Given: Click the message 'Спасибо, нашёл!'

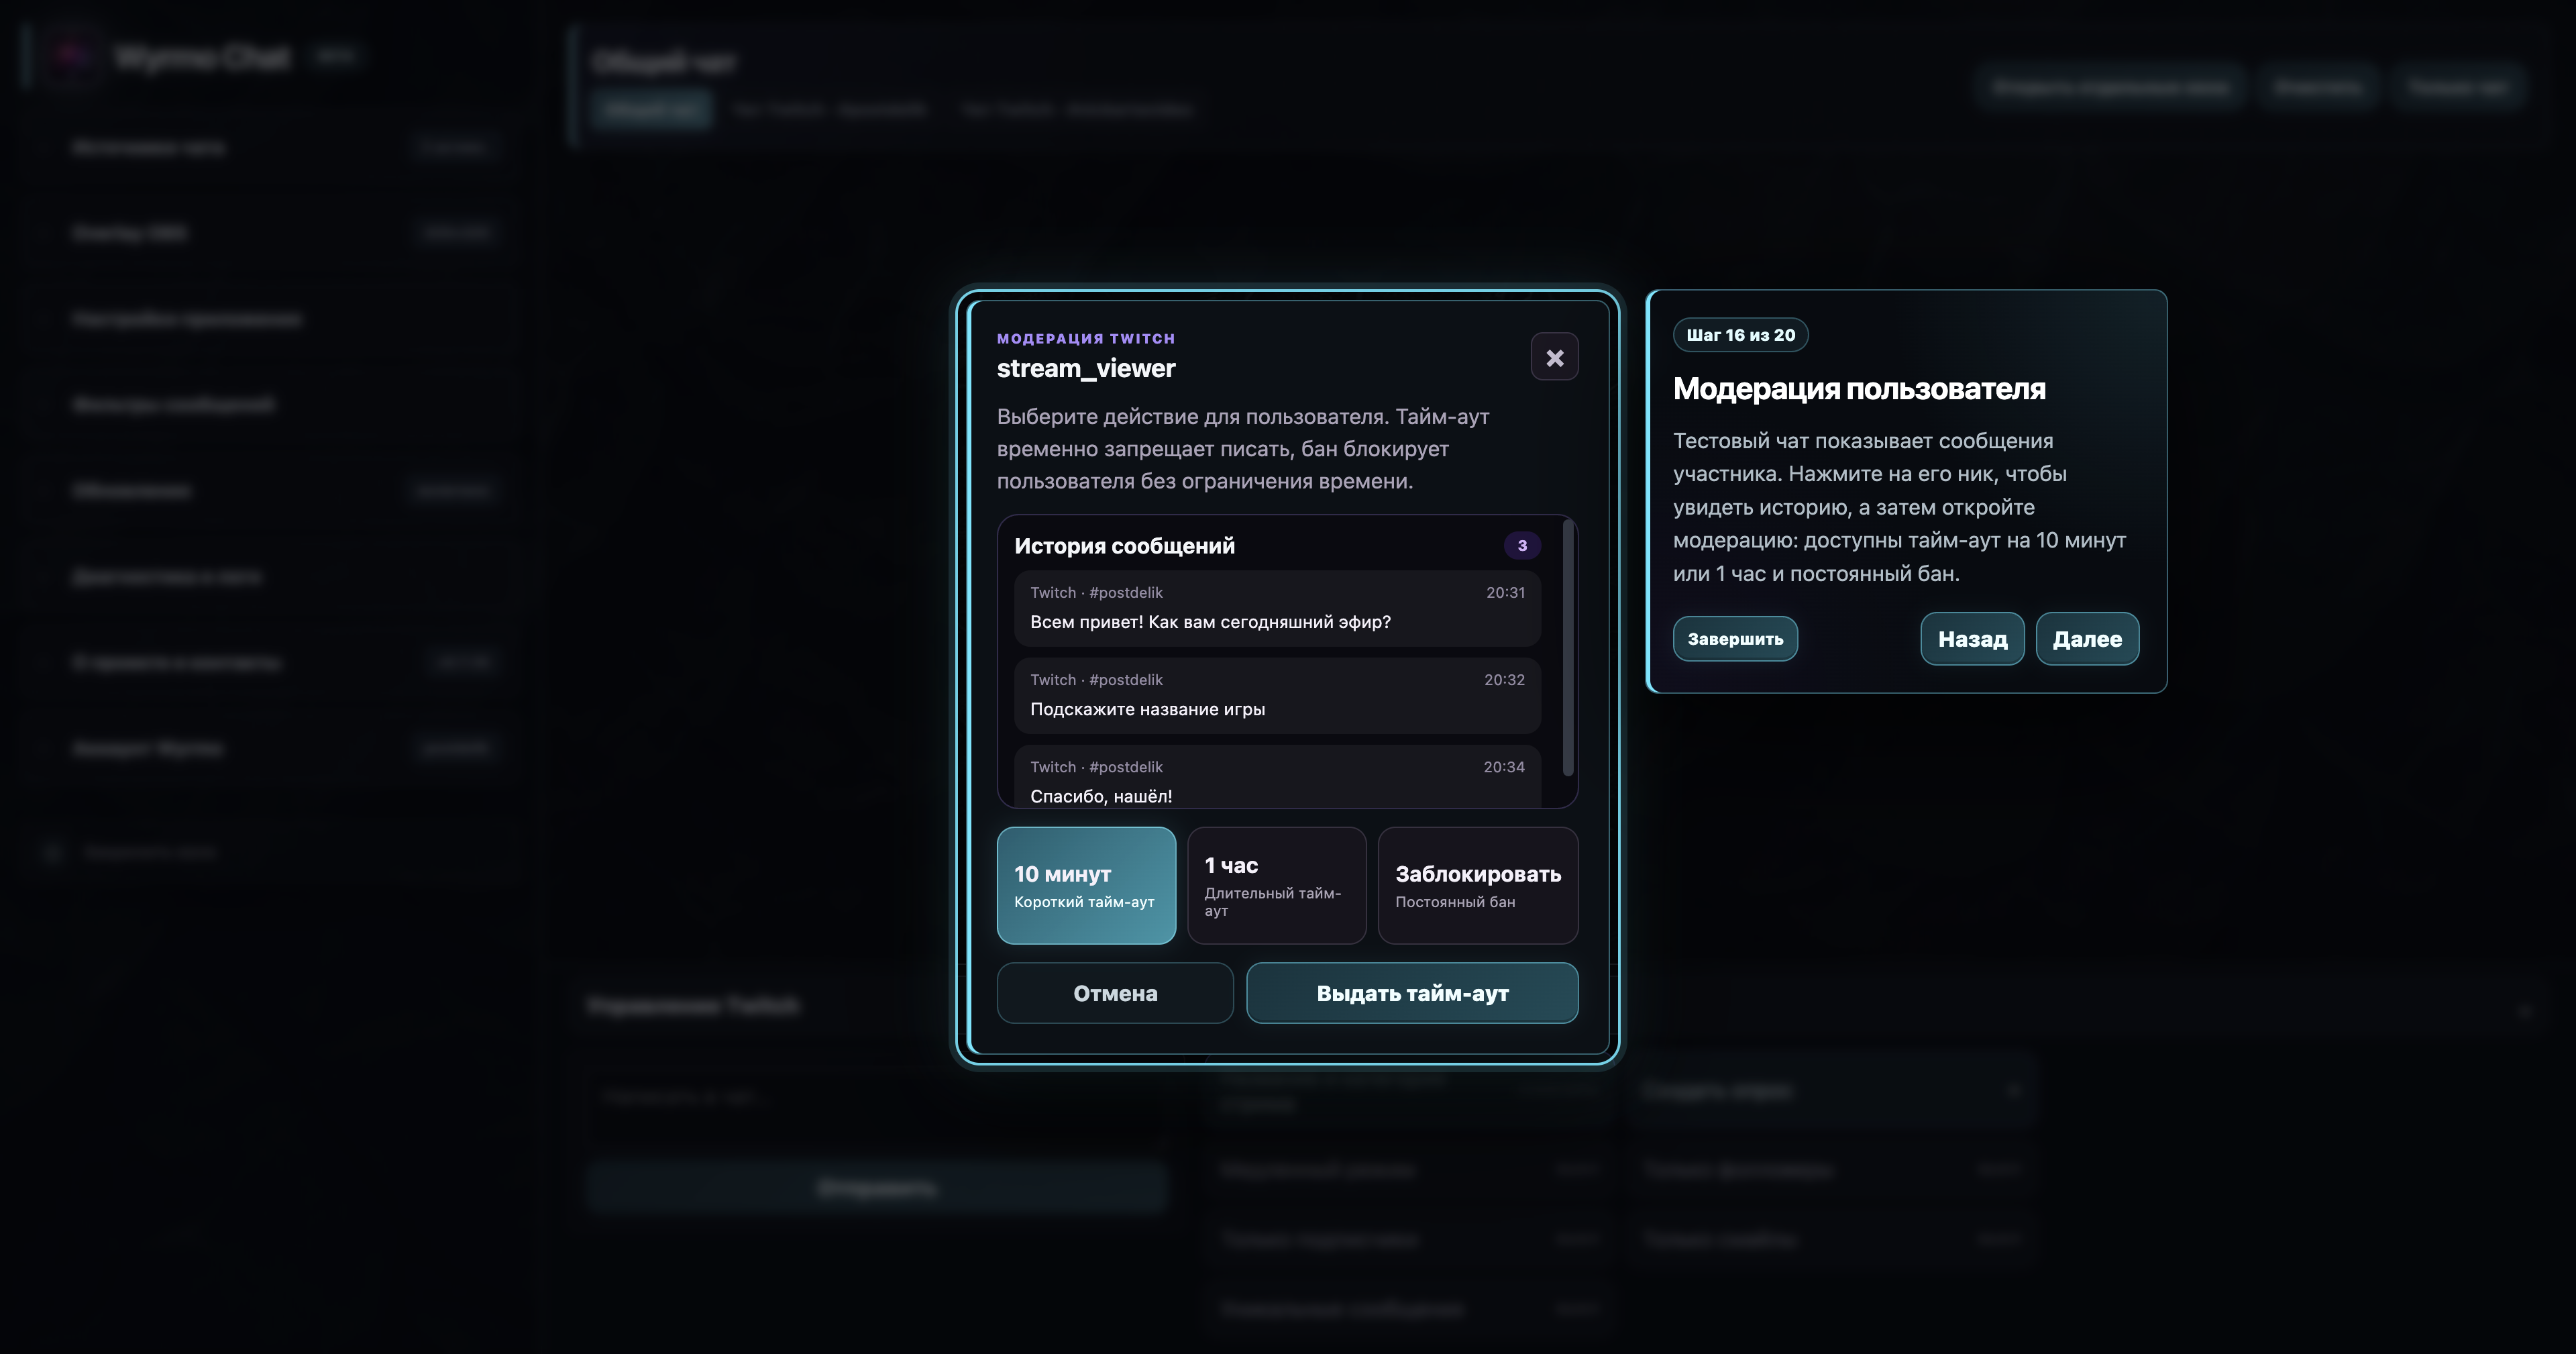Looking at the screenshot, I should pos(1277,777).
